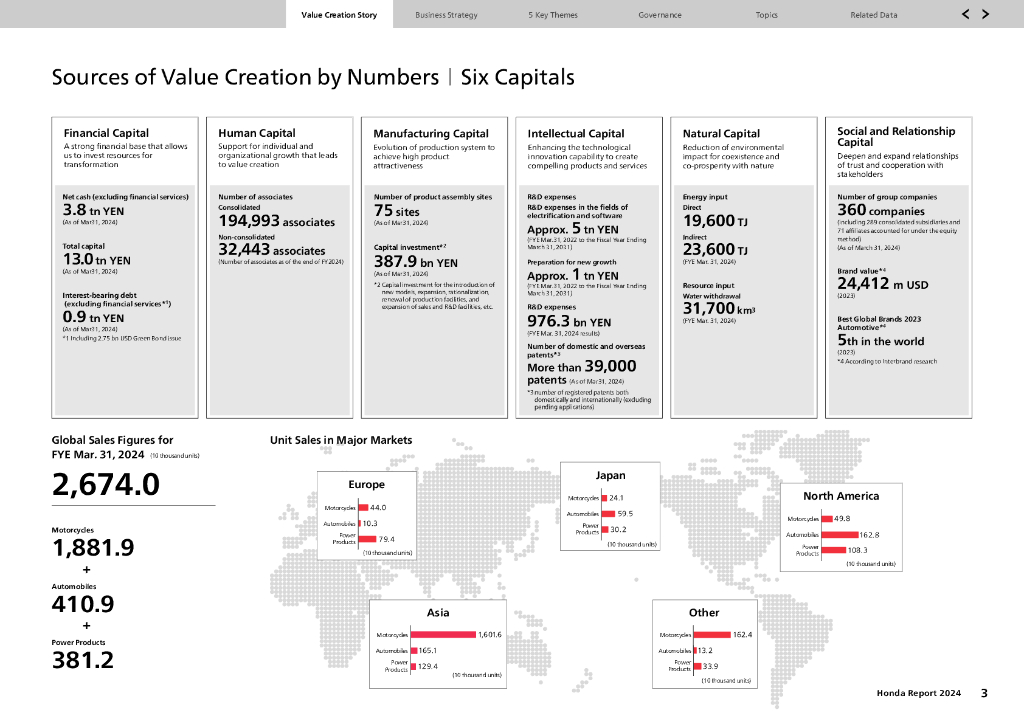1024x724 pixels.
Task: Open the Value Creation Story tab
Action: (x=339, y=15)
